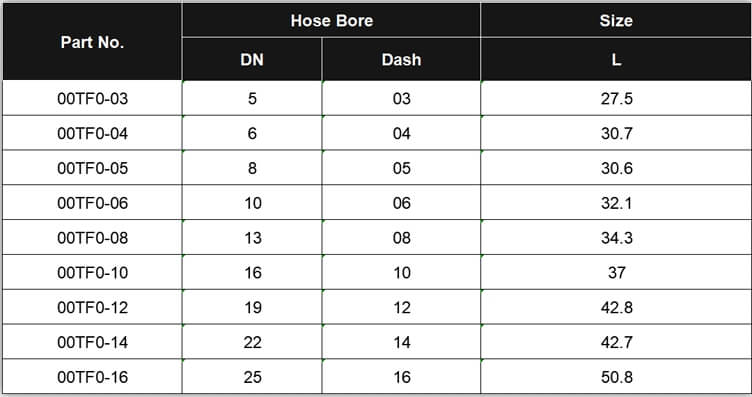Select part number 00TF0-04 cell
This screenshot has height=397, width=752.
click(92, 133)
